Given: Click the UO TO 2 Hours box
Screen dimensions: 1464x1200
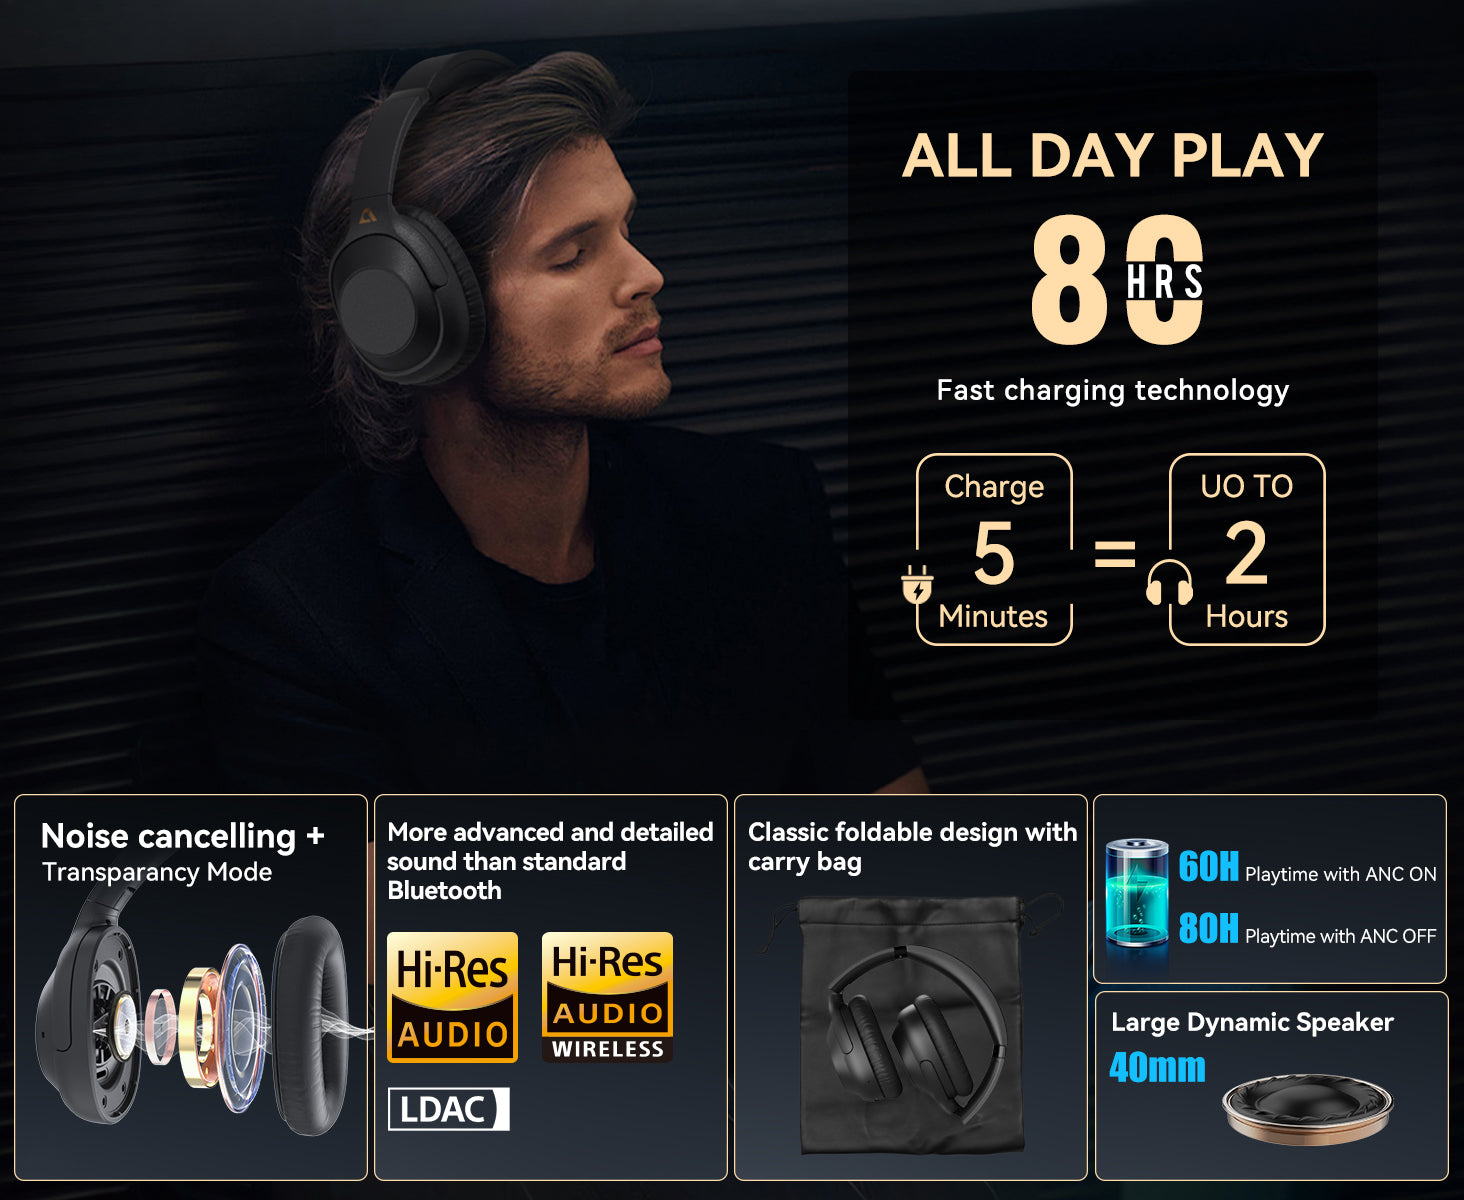Looking at the screenshot, I should pyautogui.click(x=1247, y=549).
